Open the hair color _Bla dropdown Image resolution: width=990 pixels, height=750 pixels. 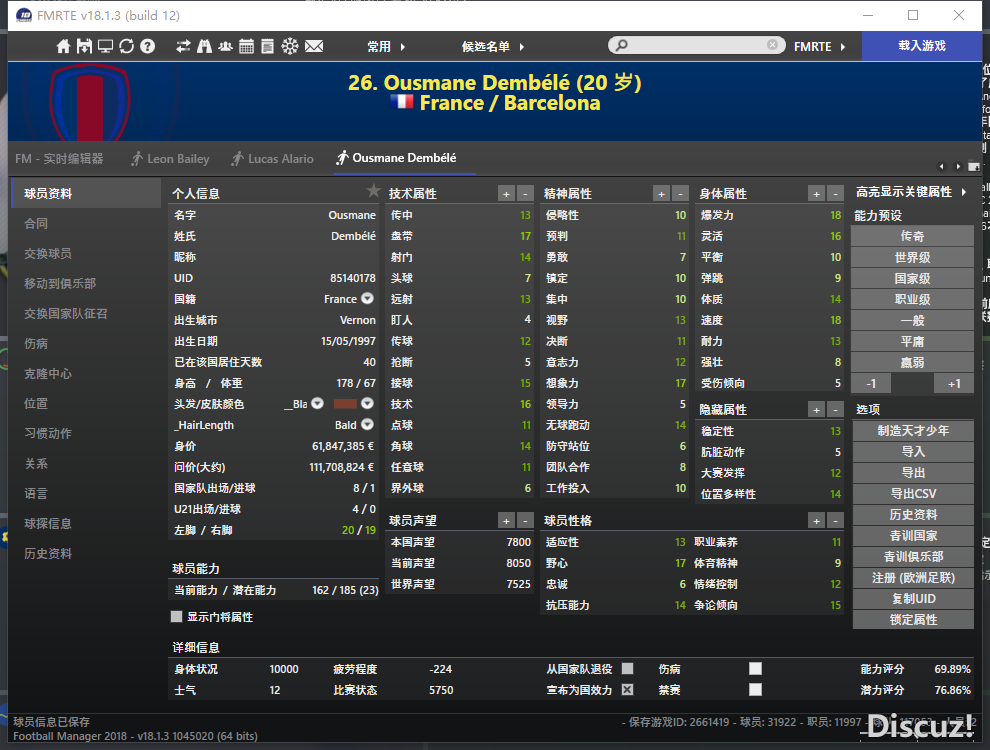pos(318,403)
